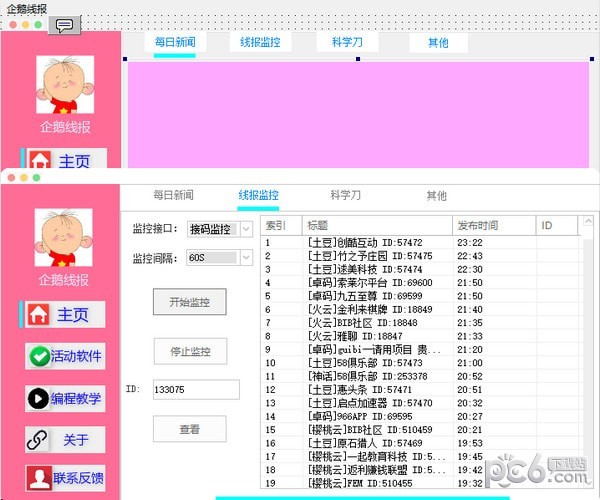
Task: Expand the 监控接口 dropdown arrow
Action: coord(246,229)
